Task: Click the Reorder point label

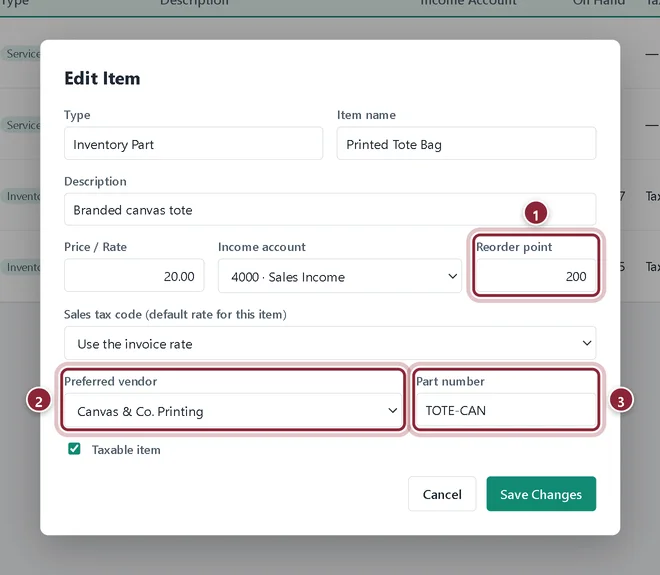Action: tap(514, 247)
